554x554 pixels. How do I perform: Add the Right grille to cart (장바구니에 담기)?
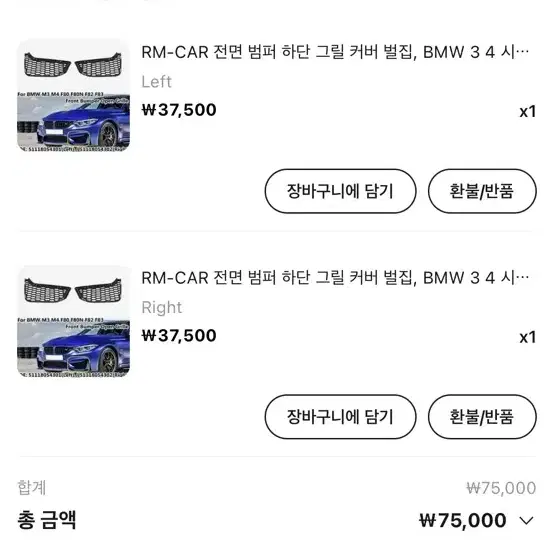340,417
